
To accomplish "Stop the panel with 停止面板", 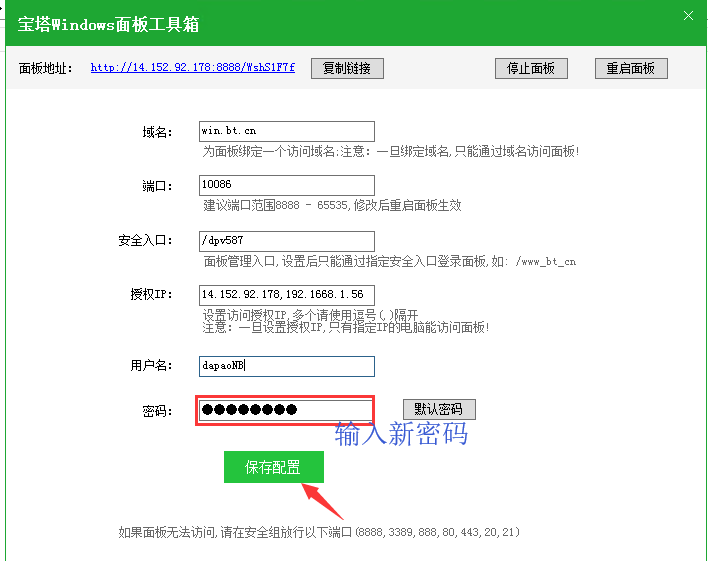I will (531, 68).
